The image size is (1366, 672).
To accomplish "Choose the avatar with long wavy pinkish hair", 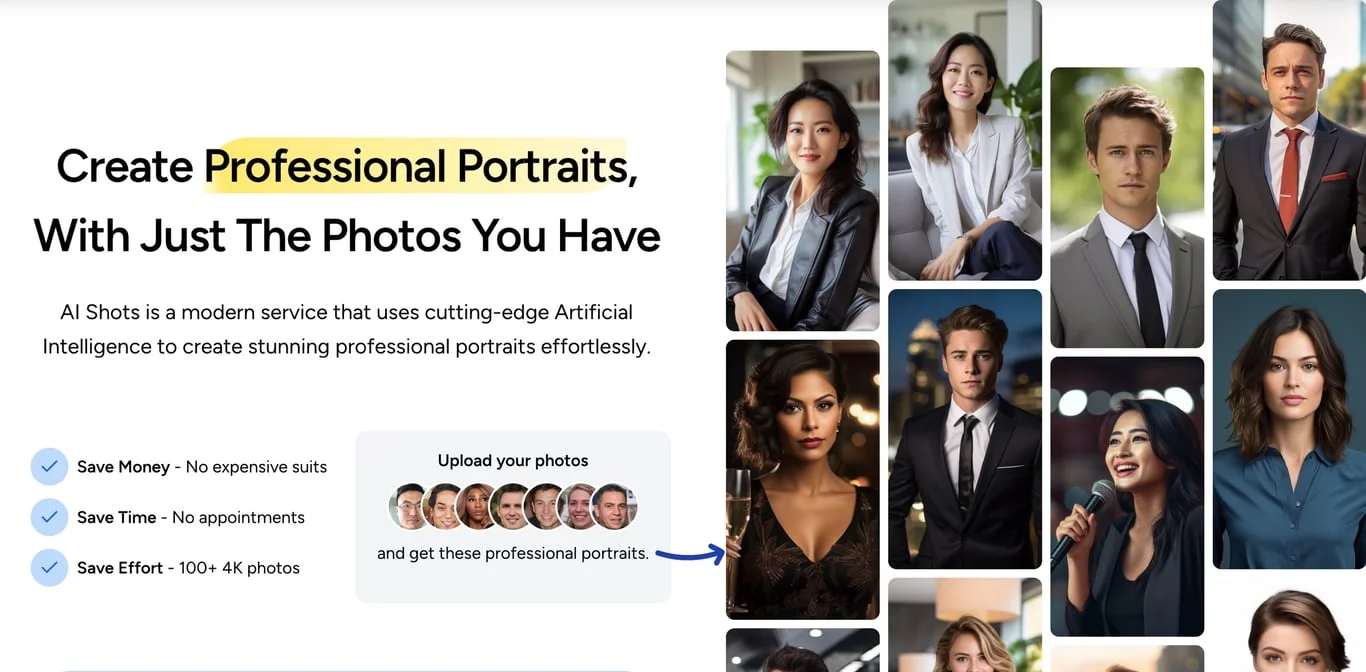I will tap(477, 506).
